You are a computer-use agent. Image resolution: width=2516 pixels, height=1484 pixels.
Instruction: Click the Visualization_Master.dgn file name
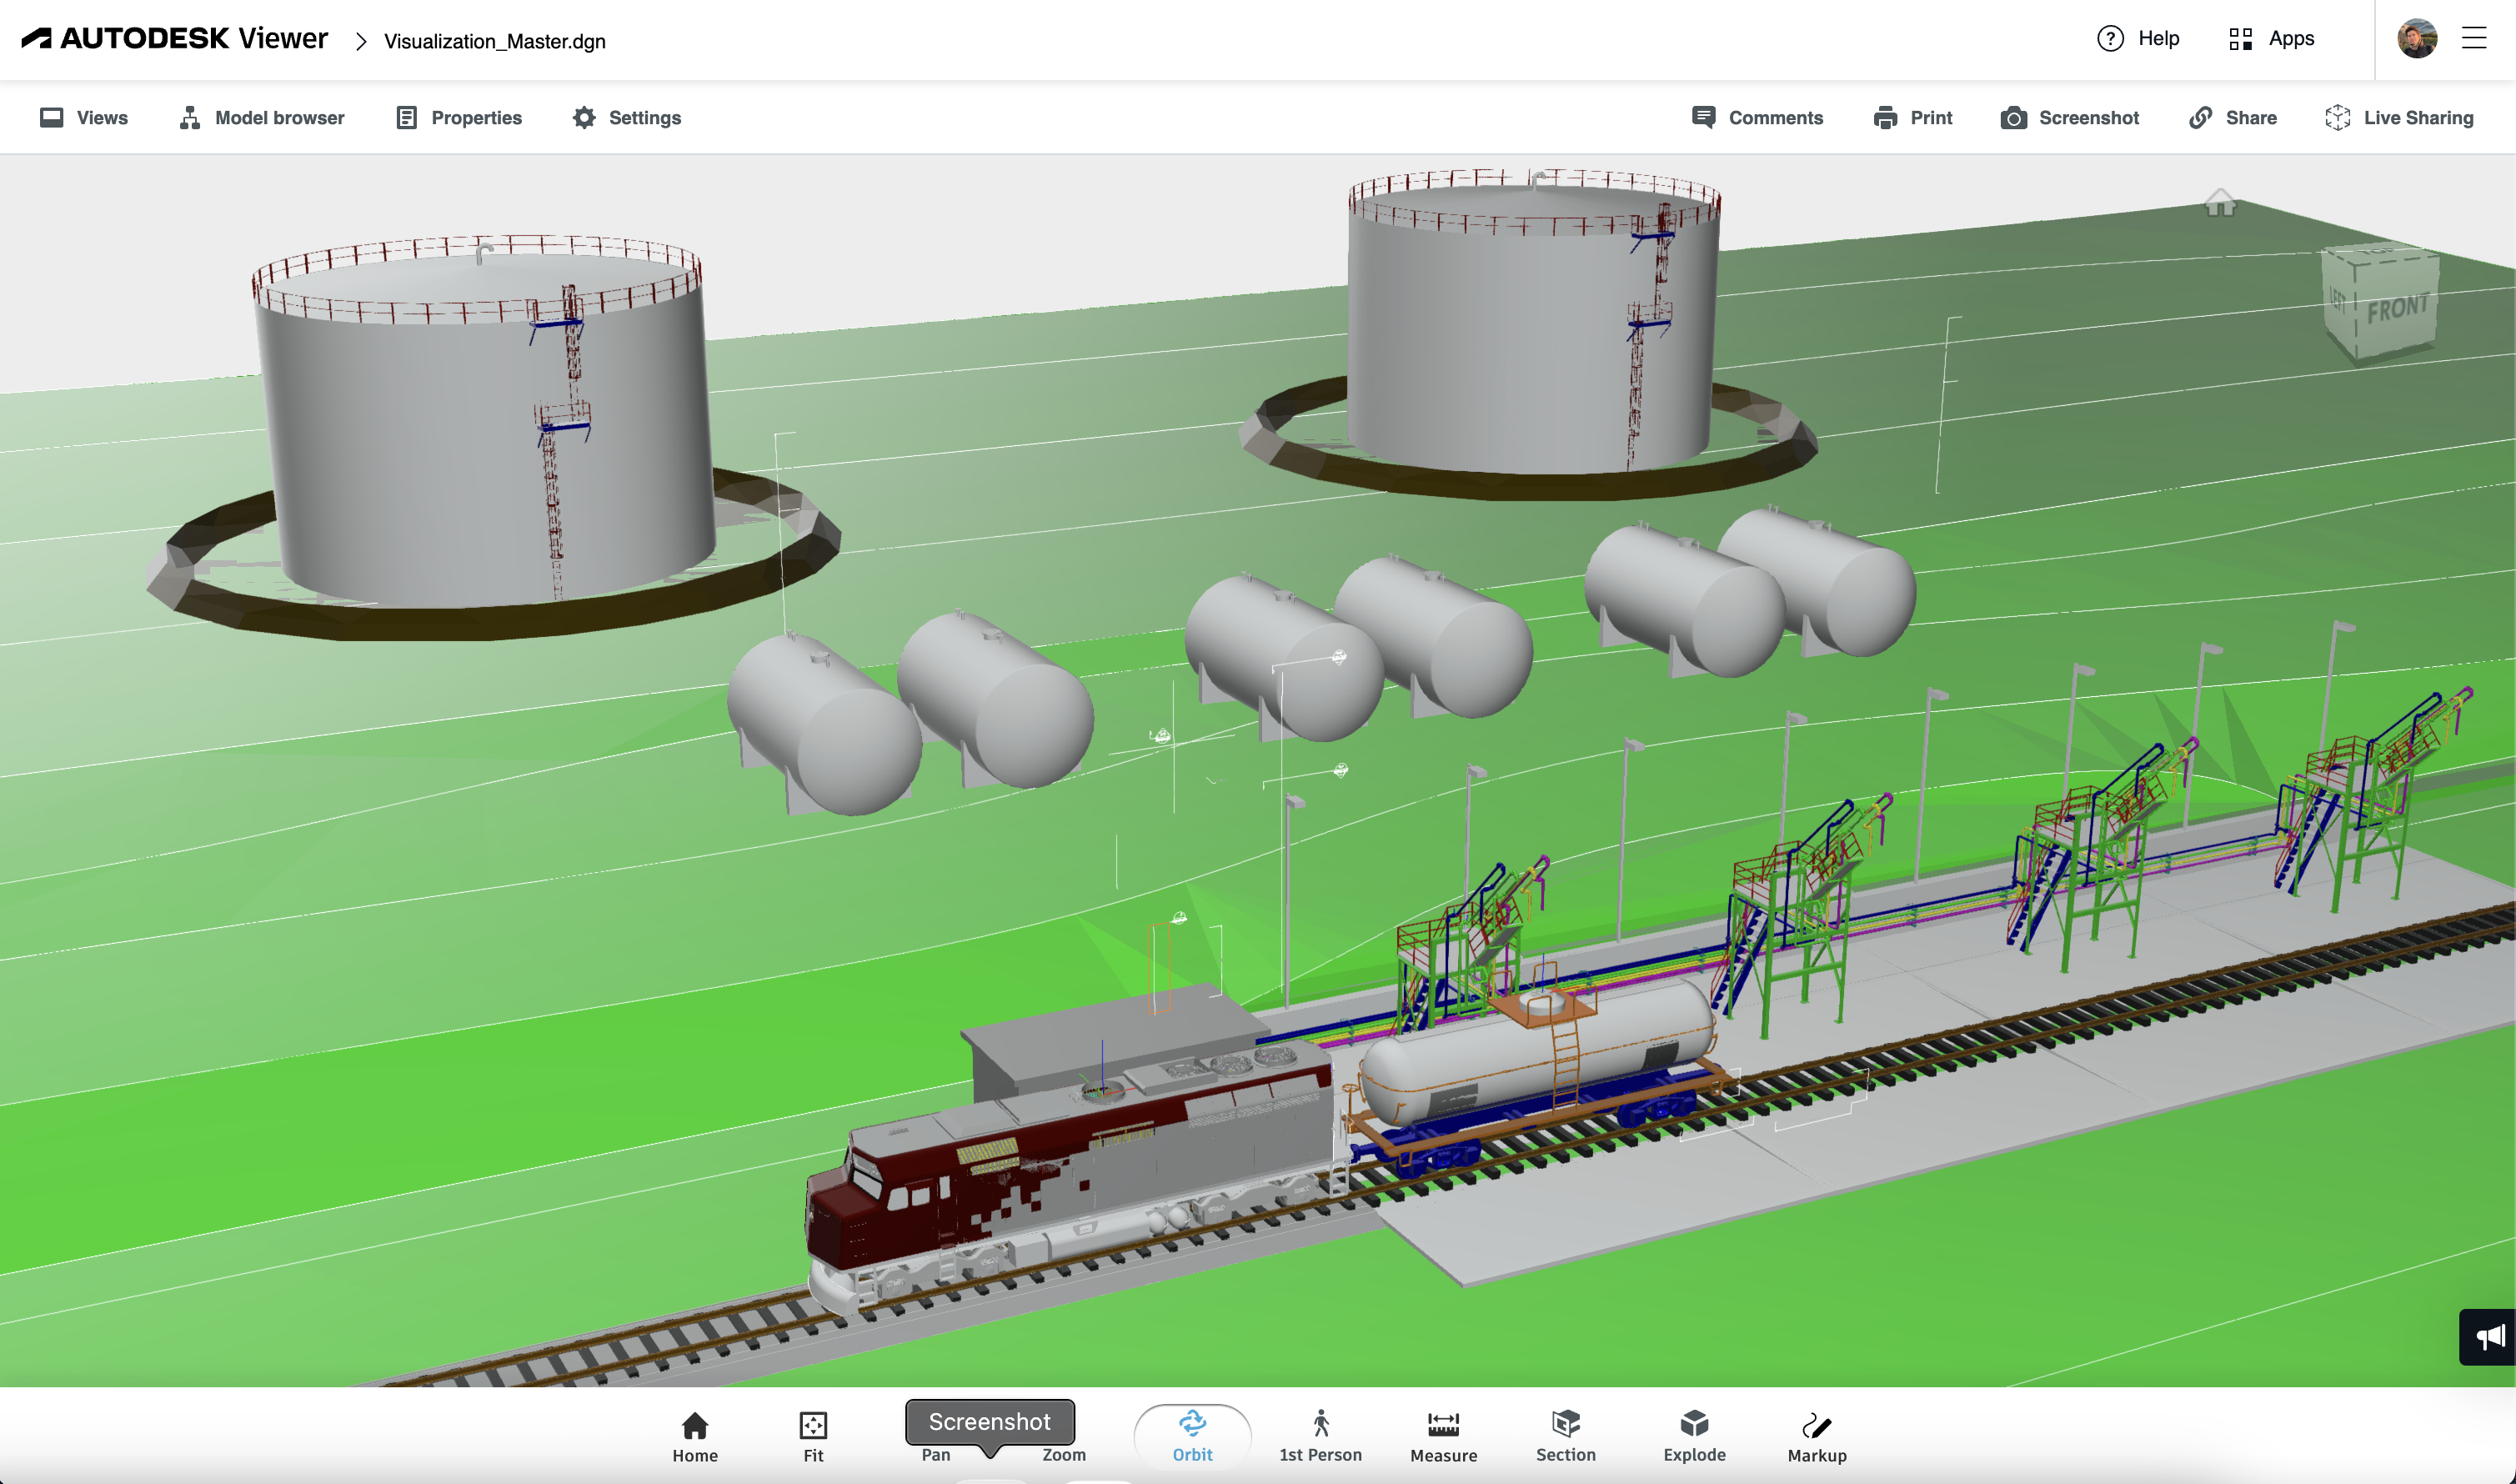(495, 41)
